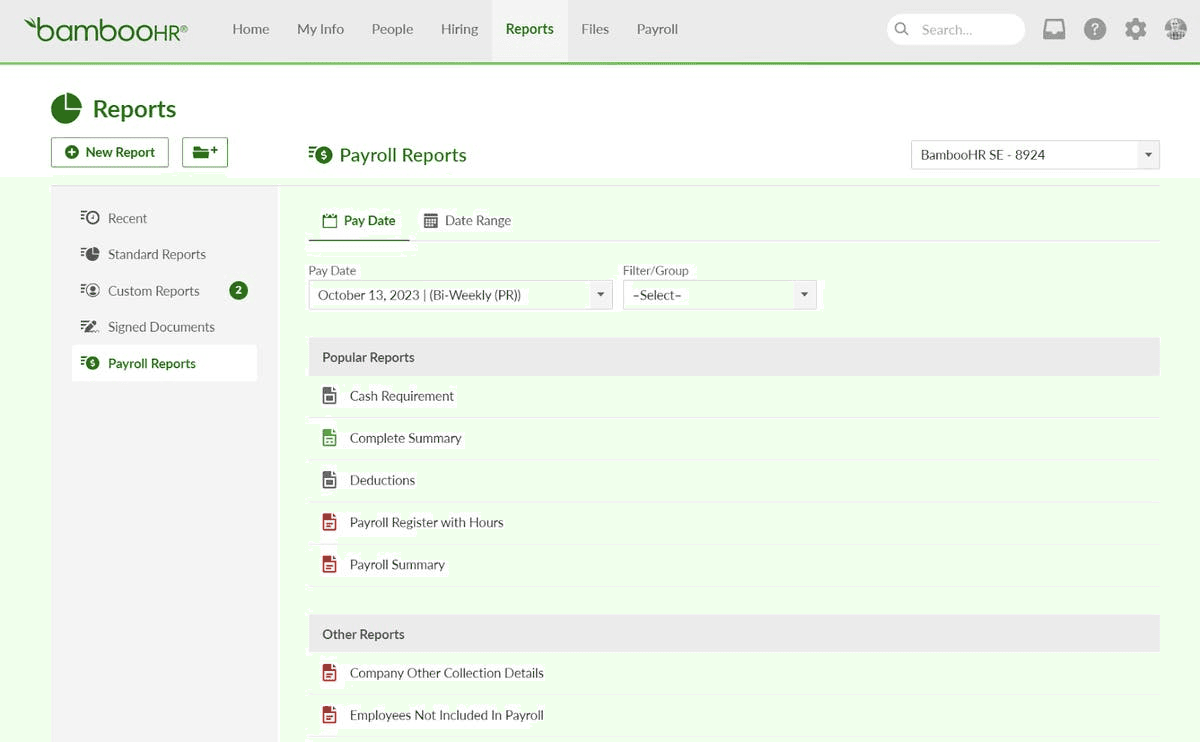Open the inbox tray icon

(x=1054, y=30)
